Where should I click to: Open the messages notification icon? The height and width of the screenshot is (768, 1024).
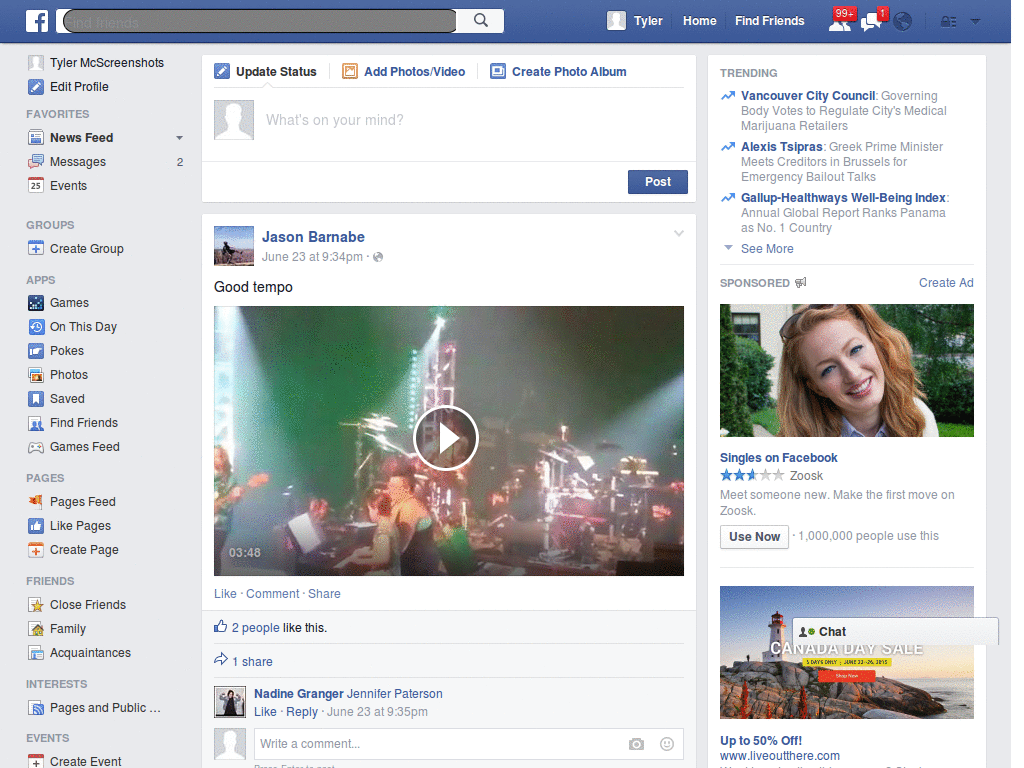pyautogui.click(x=871, y=22)
